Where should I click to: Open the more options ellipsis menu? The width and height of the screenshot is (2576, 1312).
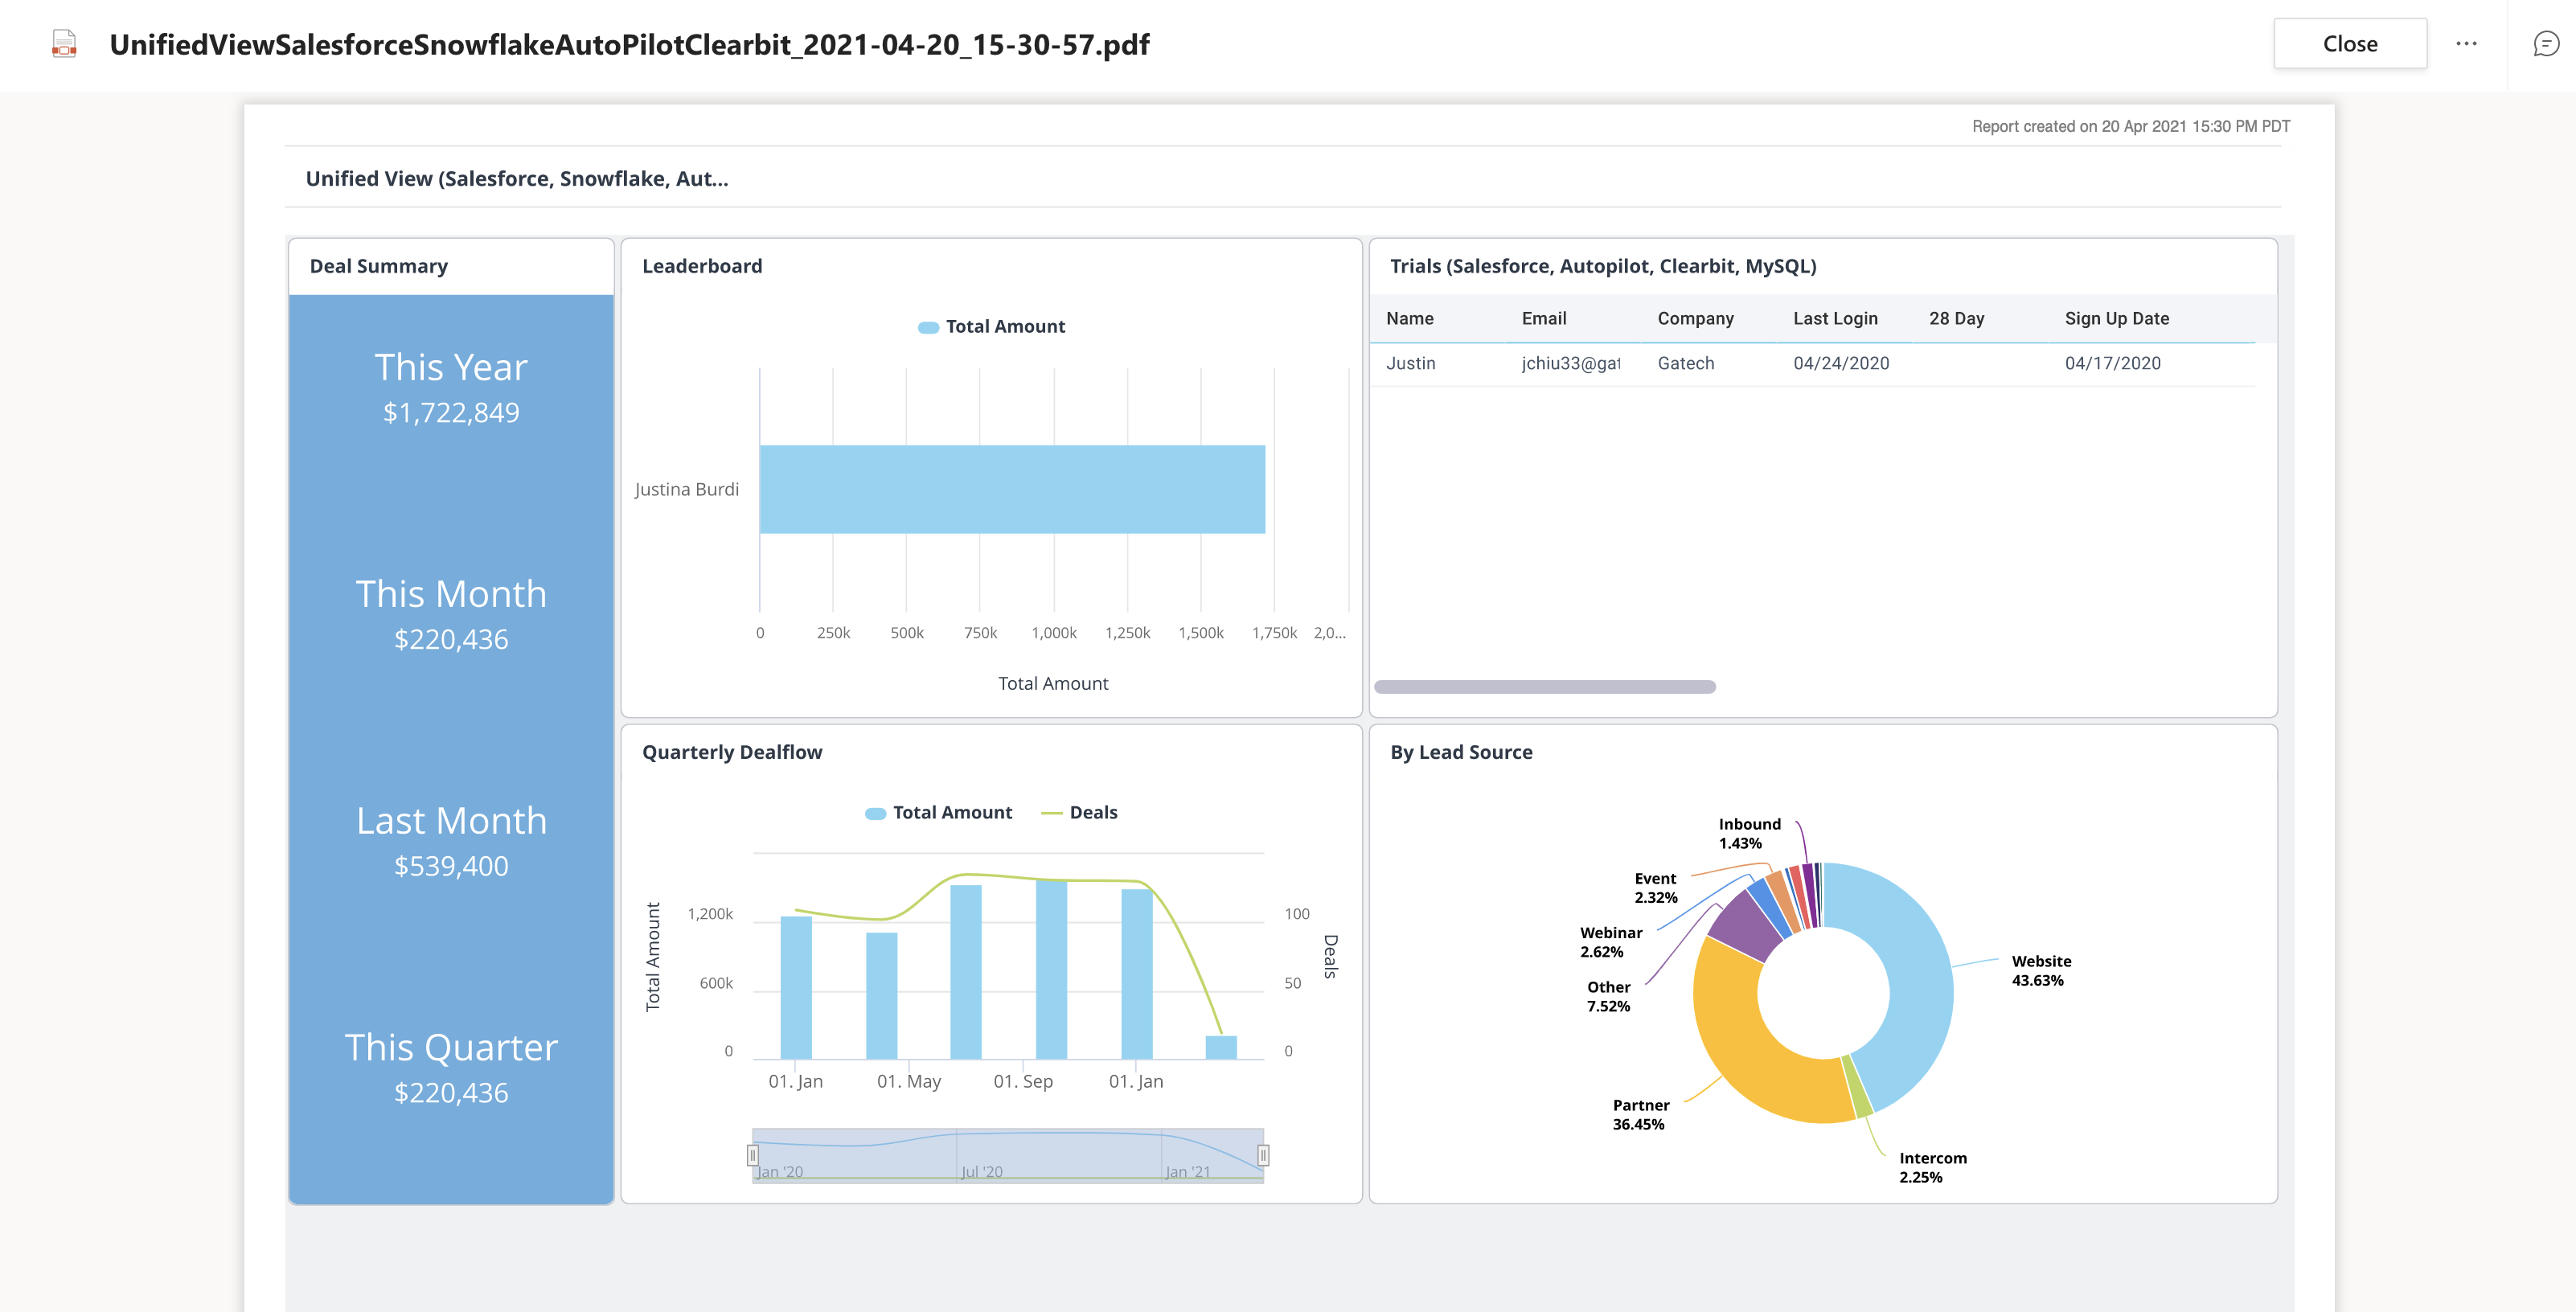(2466, 44)
